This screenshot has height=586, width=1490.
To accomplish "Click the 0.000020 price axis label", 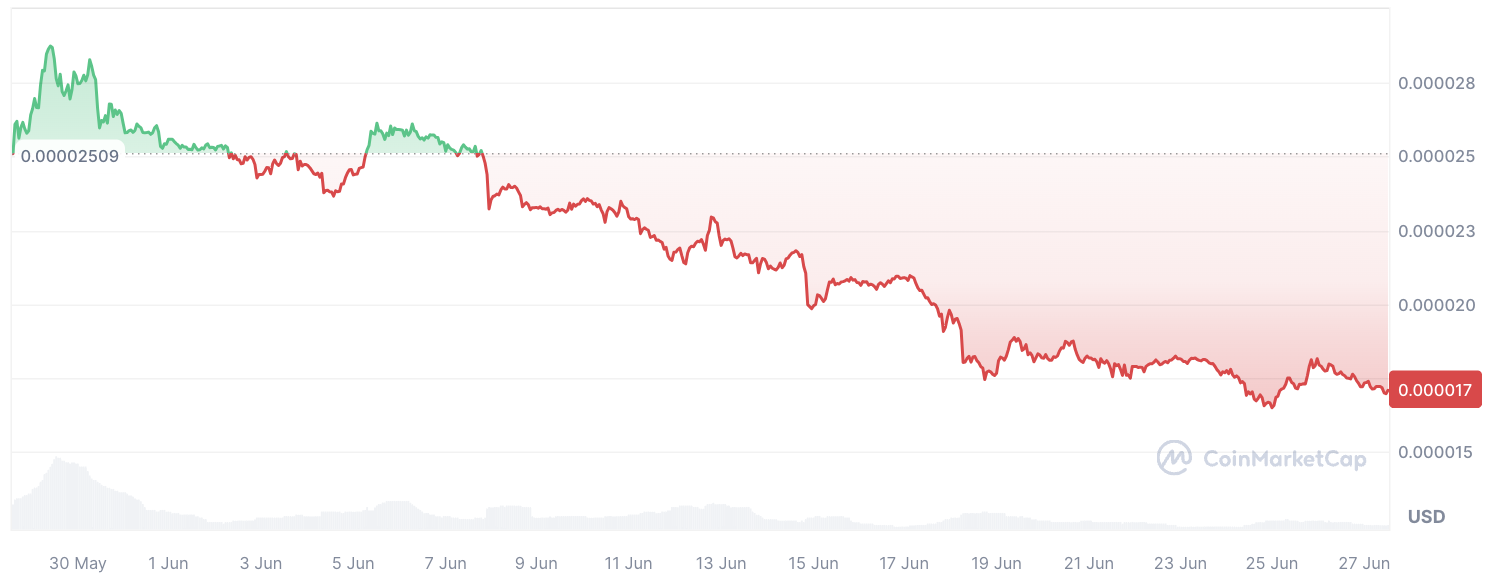I will click(1435, 305).
